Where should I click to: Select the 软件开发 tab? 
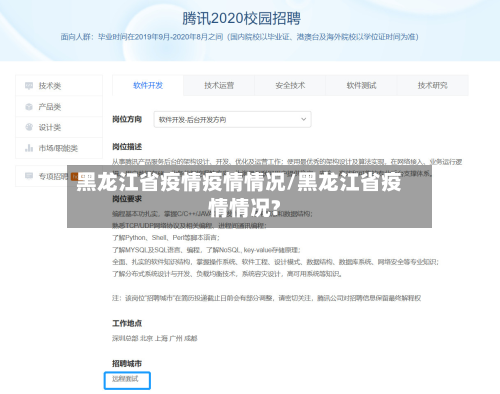[148, 86]
